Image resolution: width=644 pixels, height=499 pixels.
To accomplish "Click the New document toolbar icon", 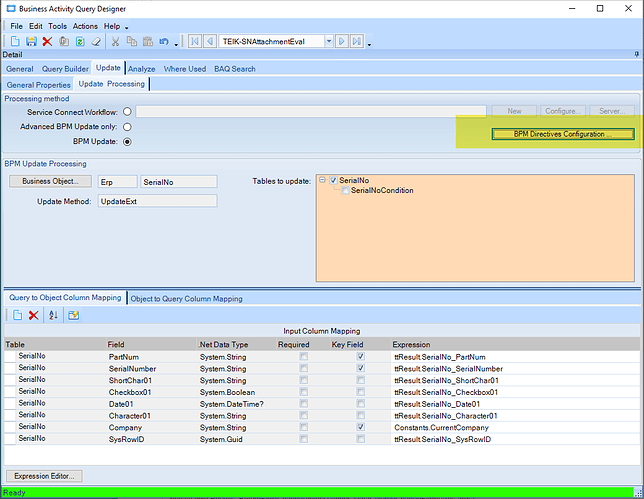I will pos(15,41).
